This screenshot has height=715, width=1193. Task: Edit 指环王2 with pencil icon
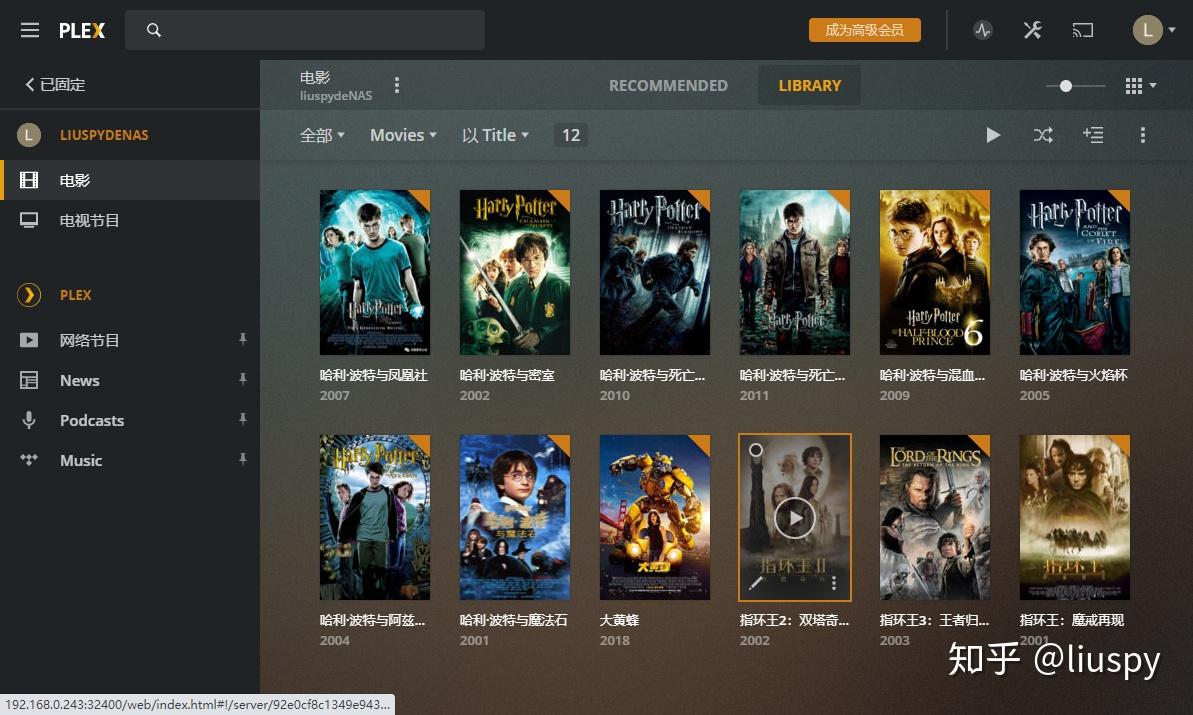(x=756, y=583)
